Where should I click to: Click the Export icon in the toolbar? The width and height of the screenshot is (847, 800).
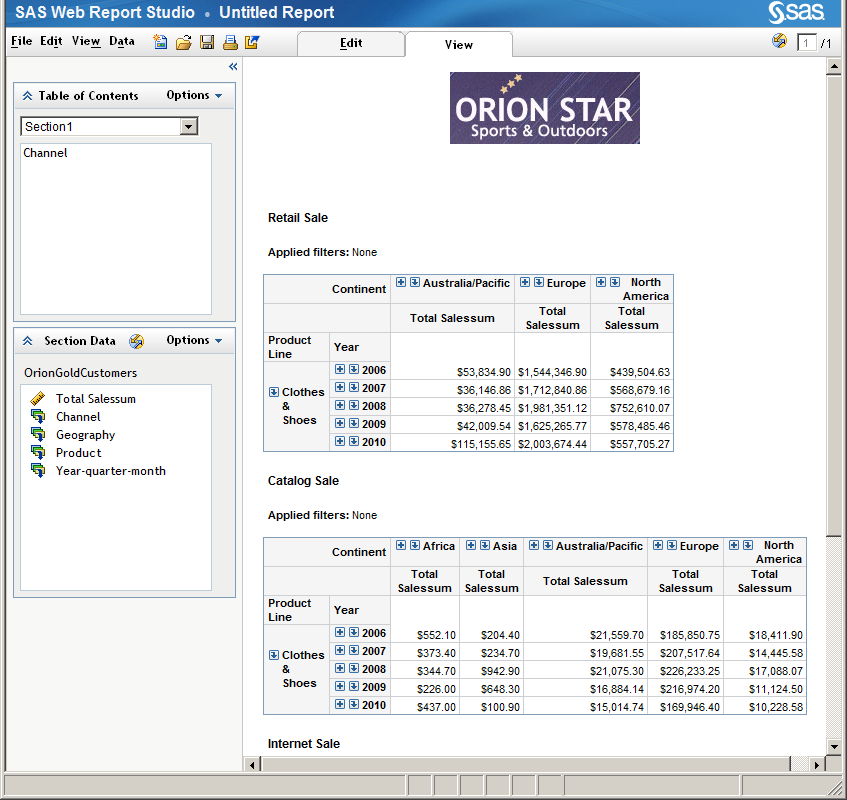[x=252, y=42]
